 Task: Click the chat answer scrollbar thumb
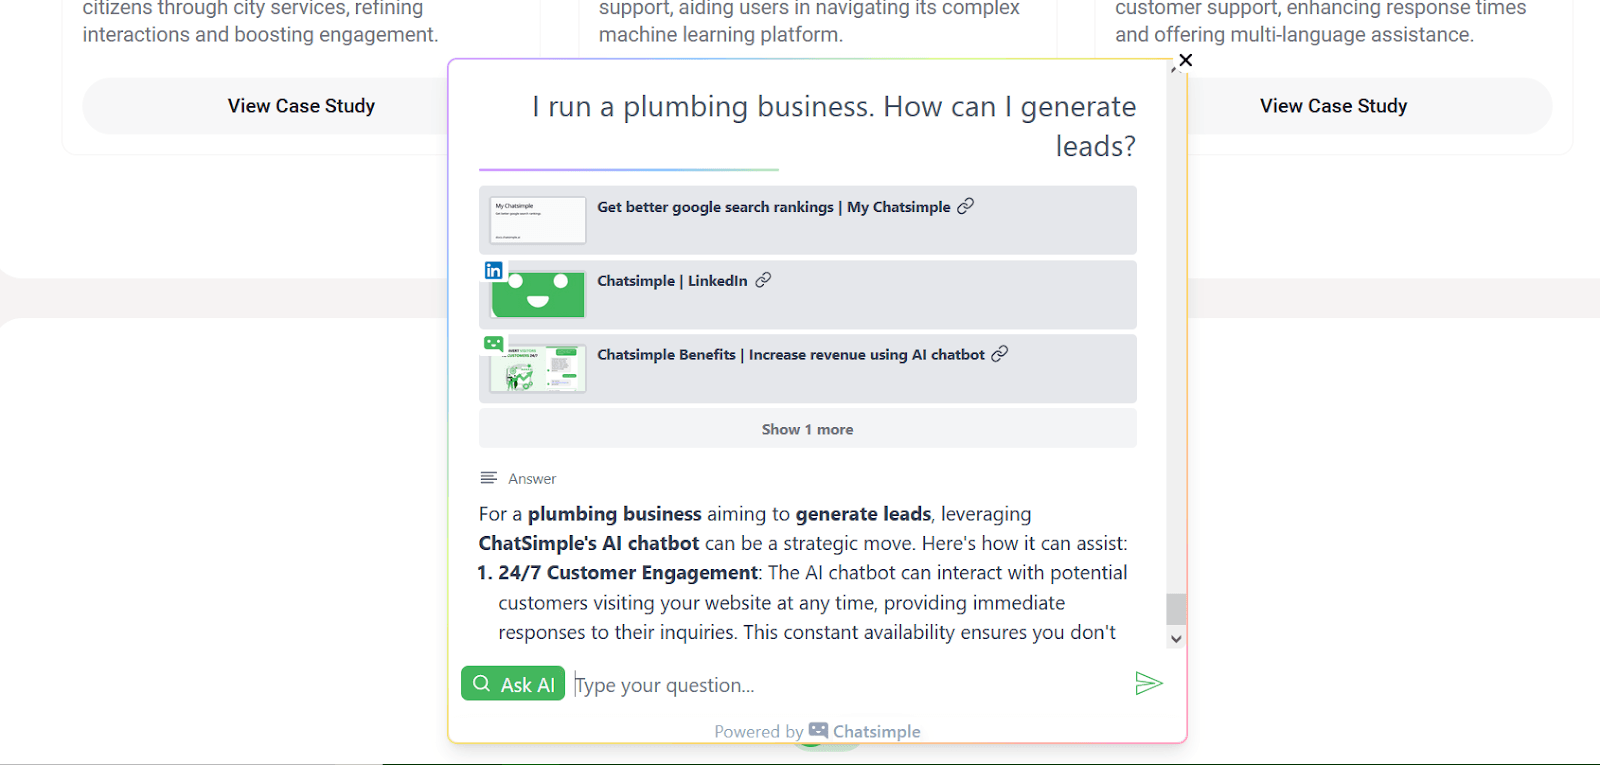[1176, 609]
